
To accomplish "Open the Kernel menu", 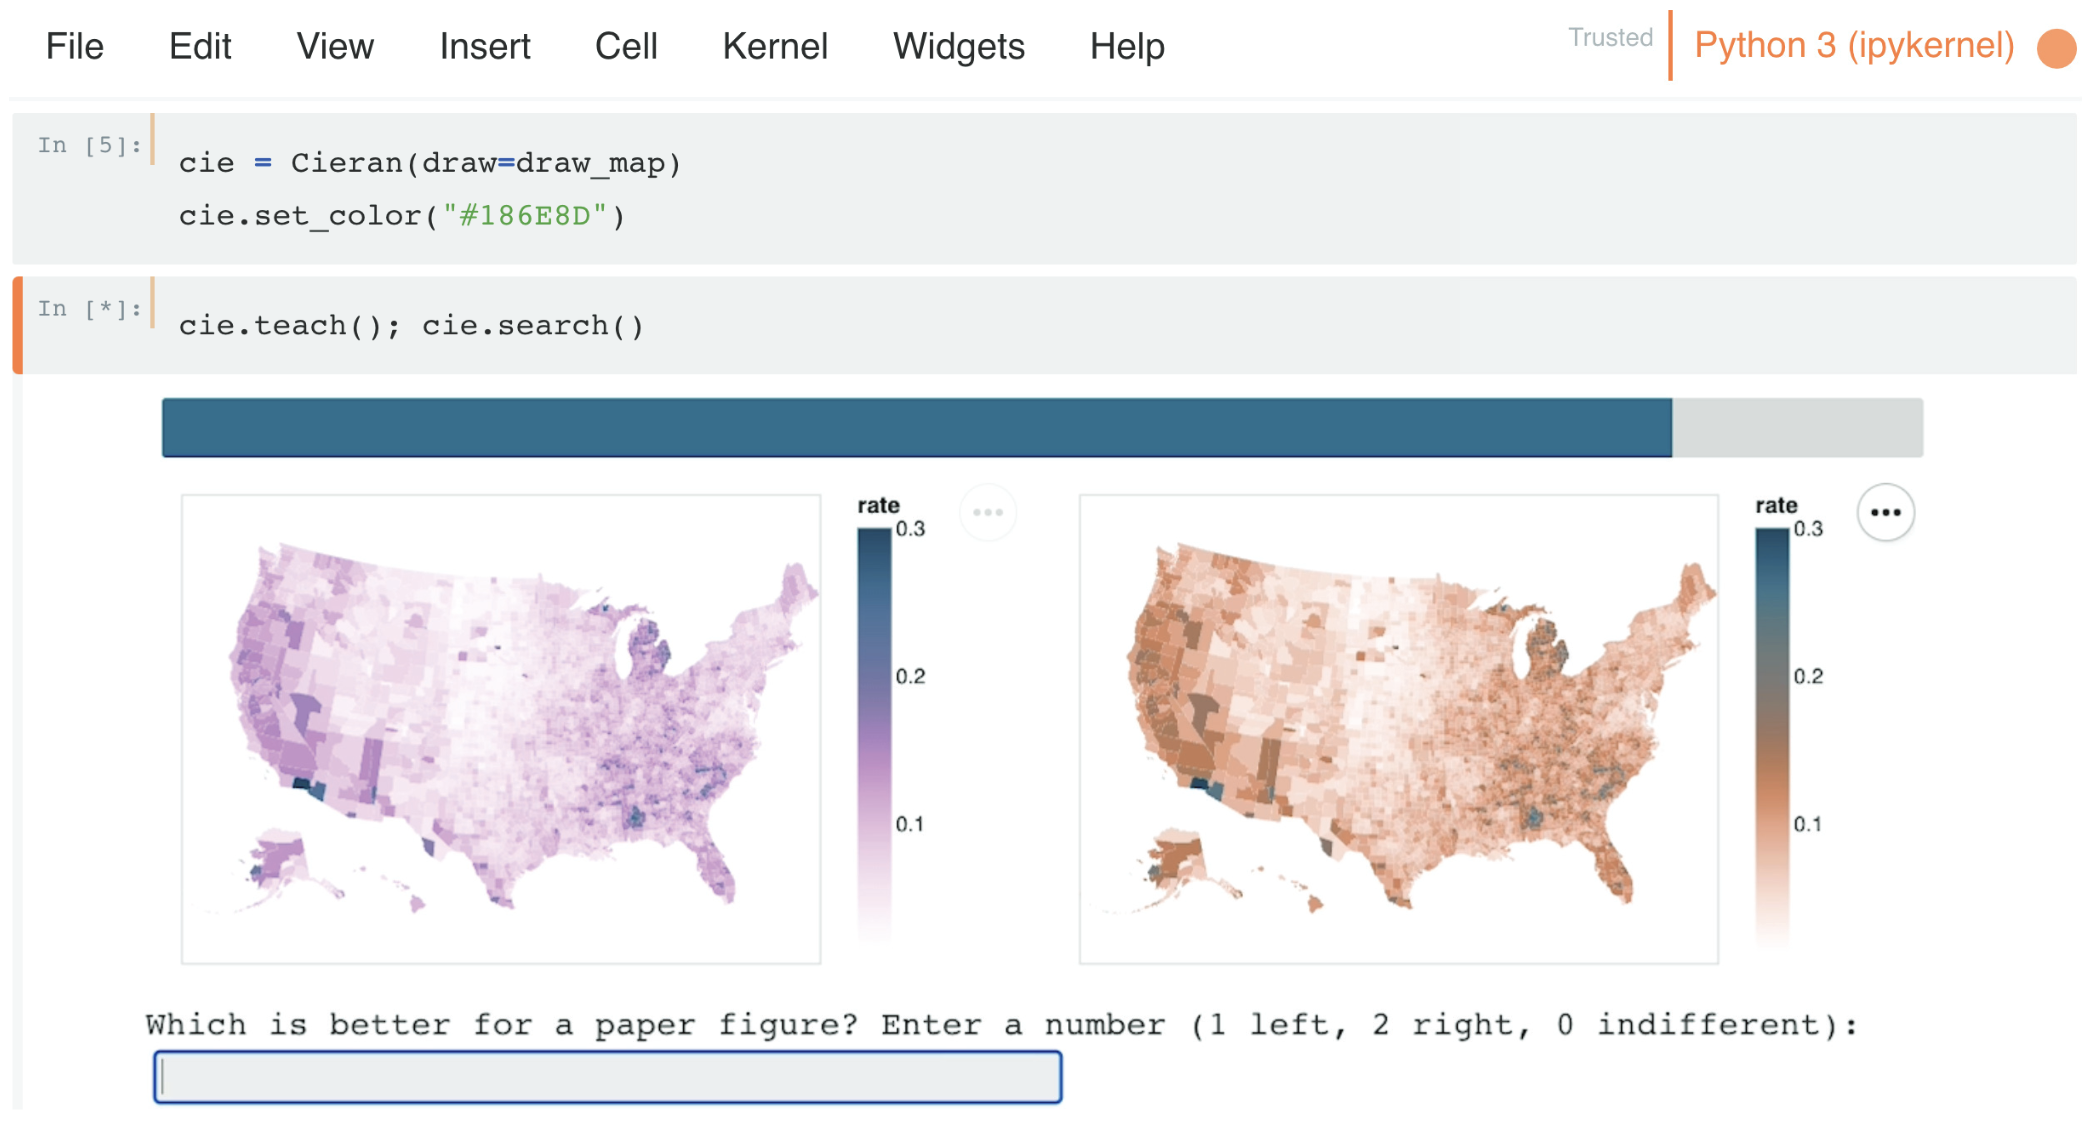I will tap(775, 46).
